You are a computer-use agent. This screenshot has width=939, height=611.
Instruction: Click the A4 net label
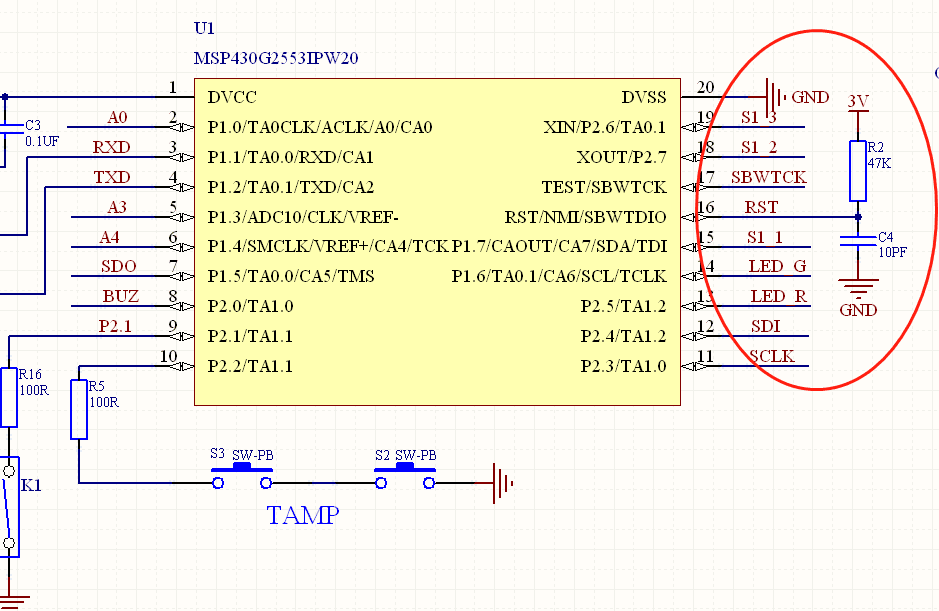click(x=109, y=237)
